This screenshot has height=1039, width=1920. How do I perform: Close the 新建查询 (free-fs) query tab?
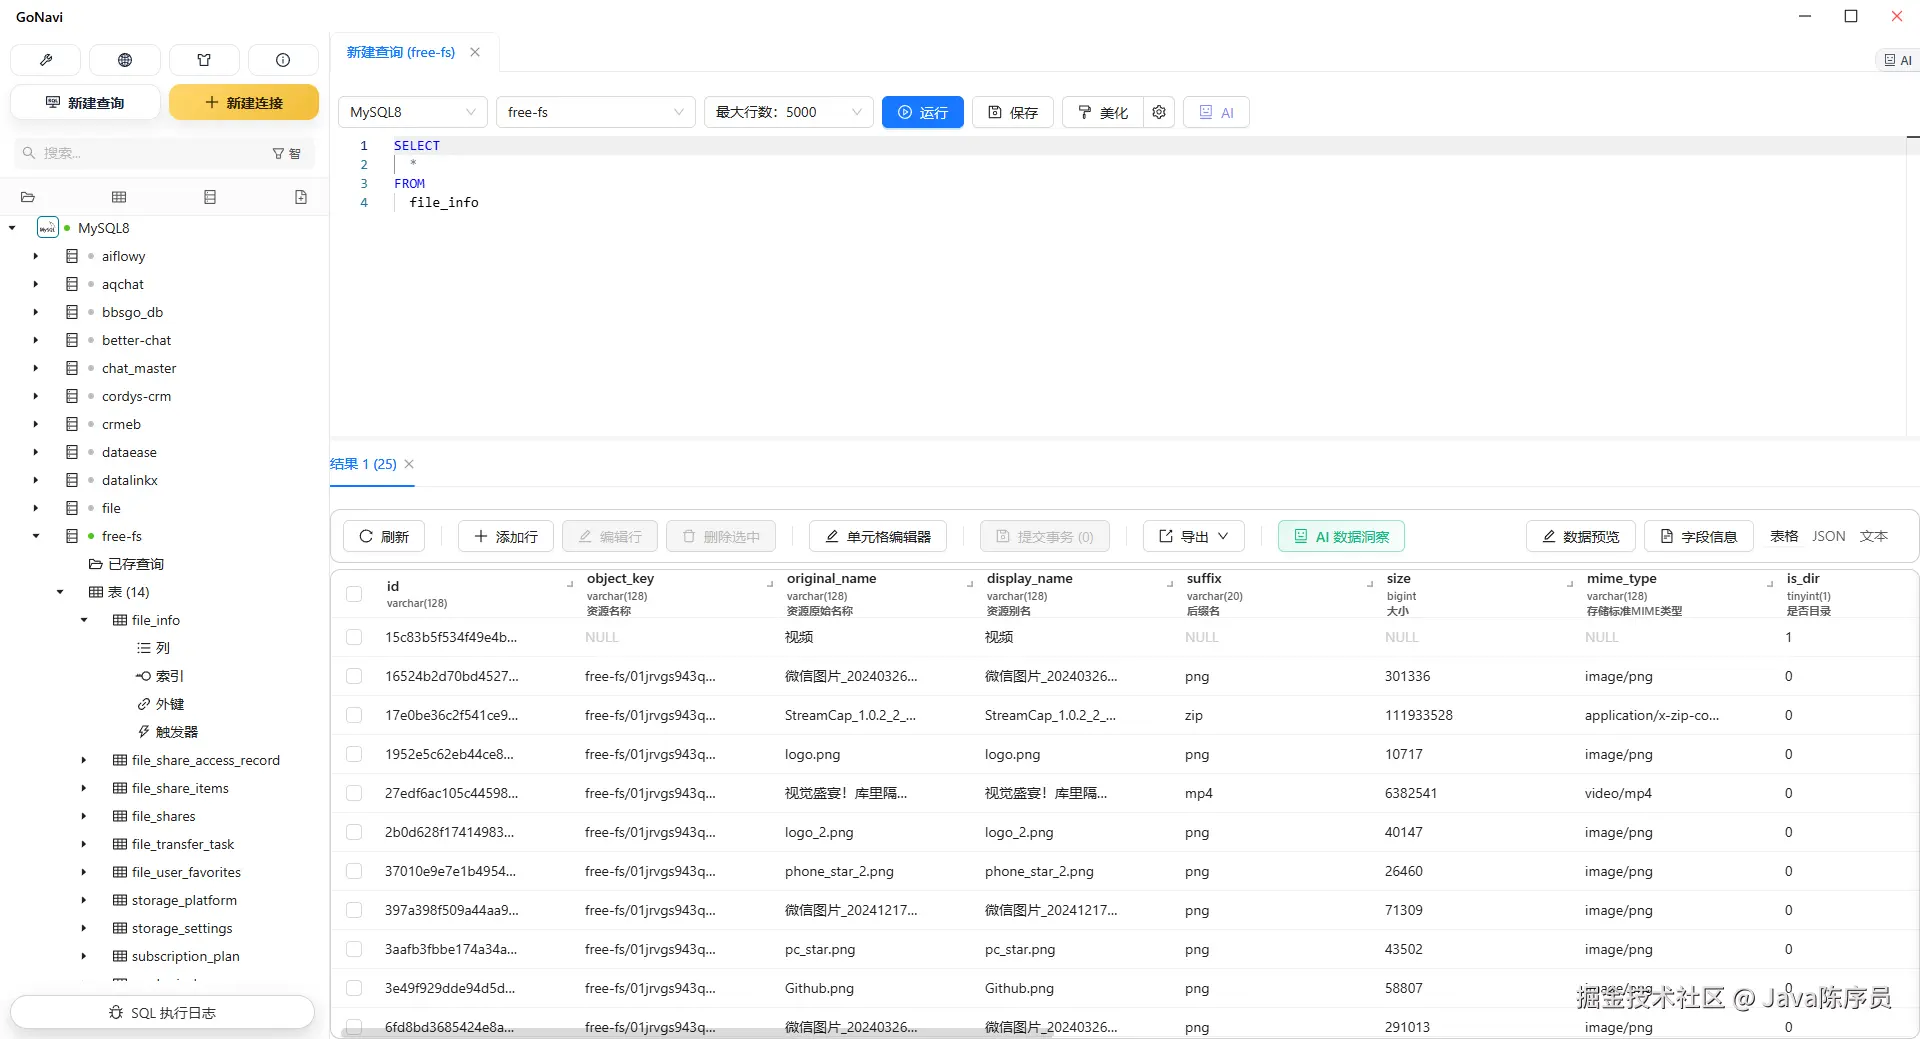[475, 52]
